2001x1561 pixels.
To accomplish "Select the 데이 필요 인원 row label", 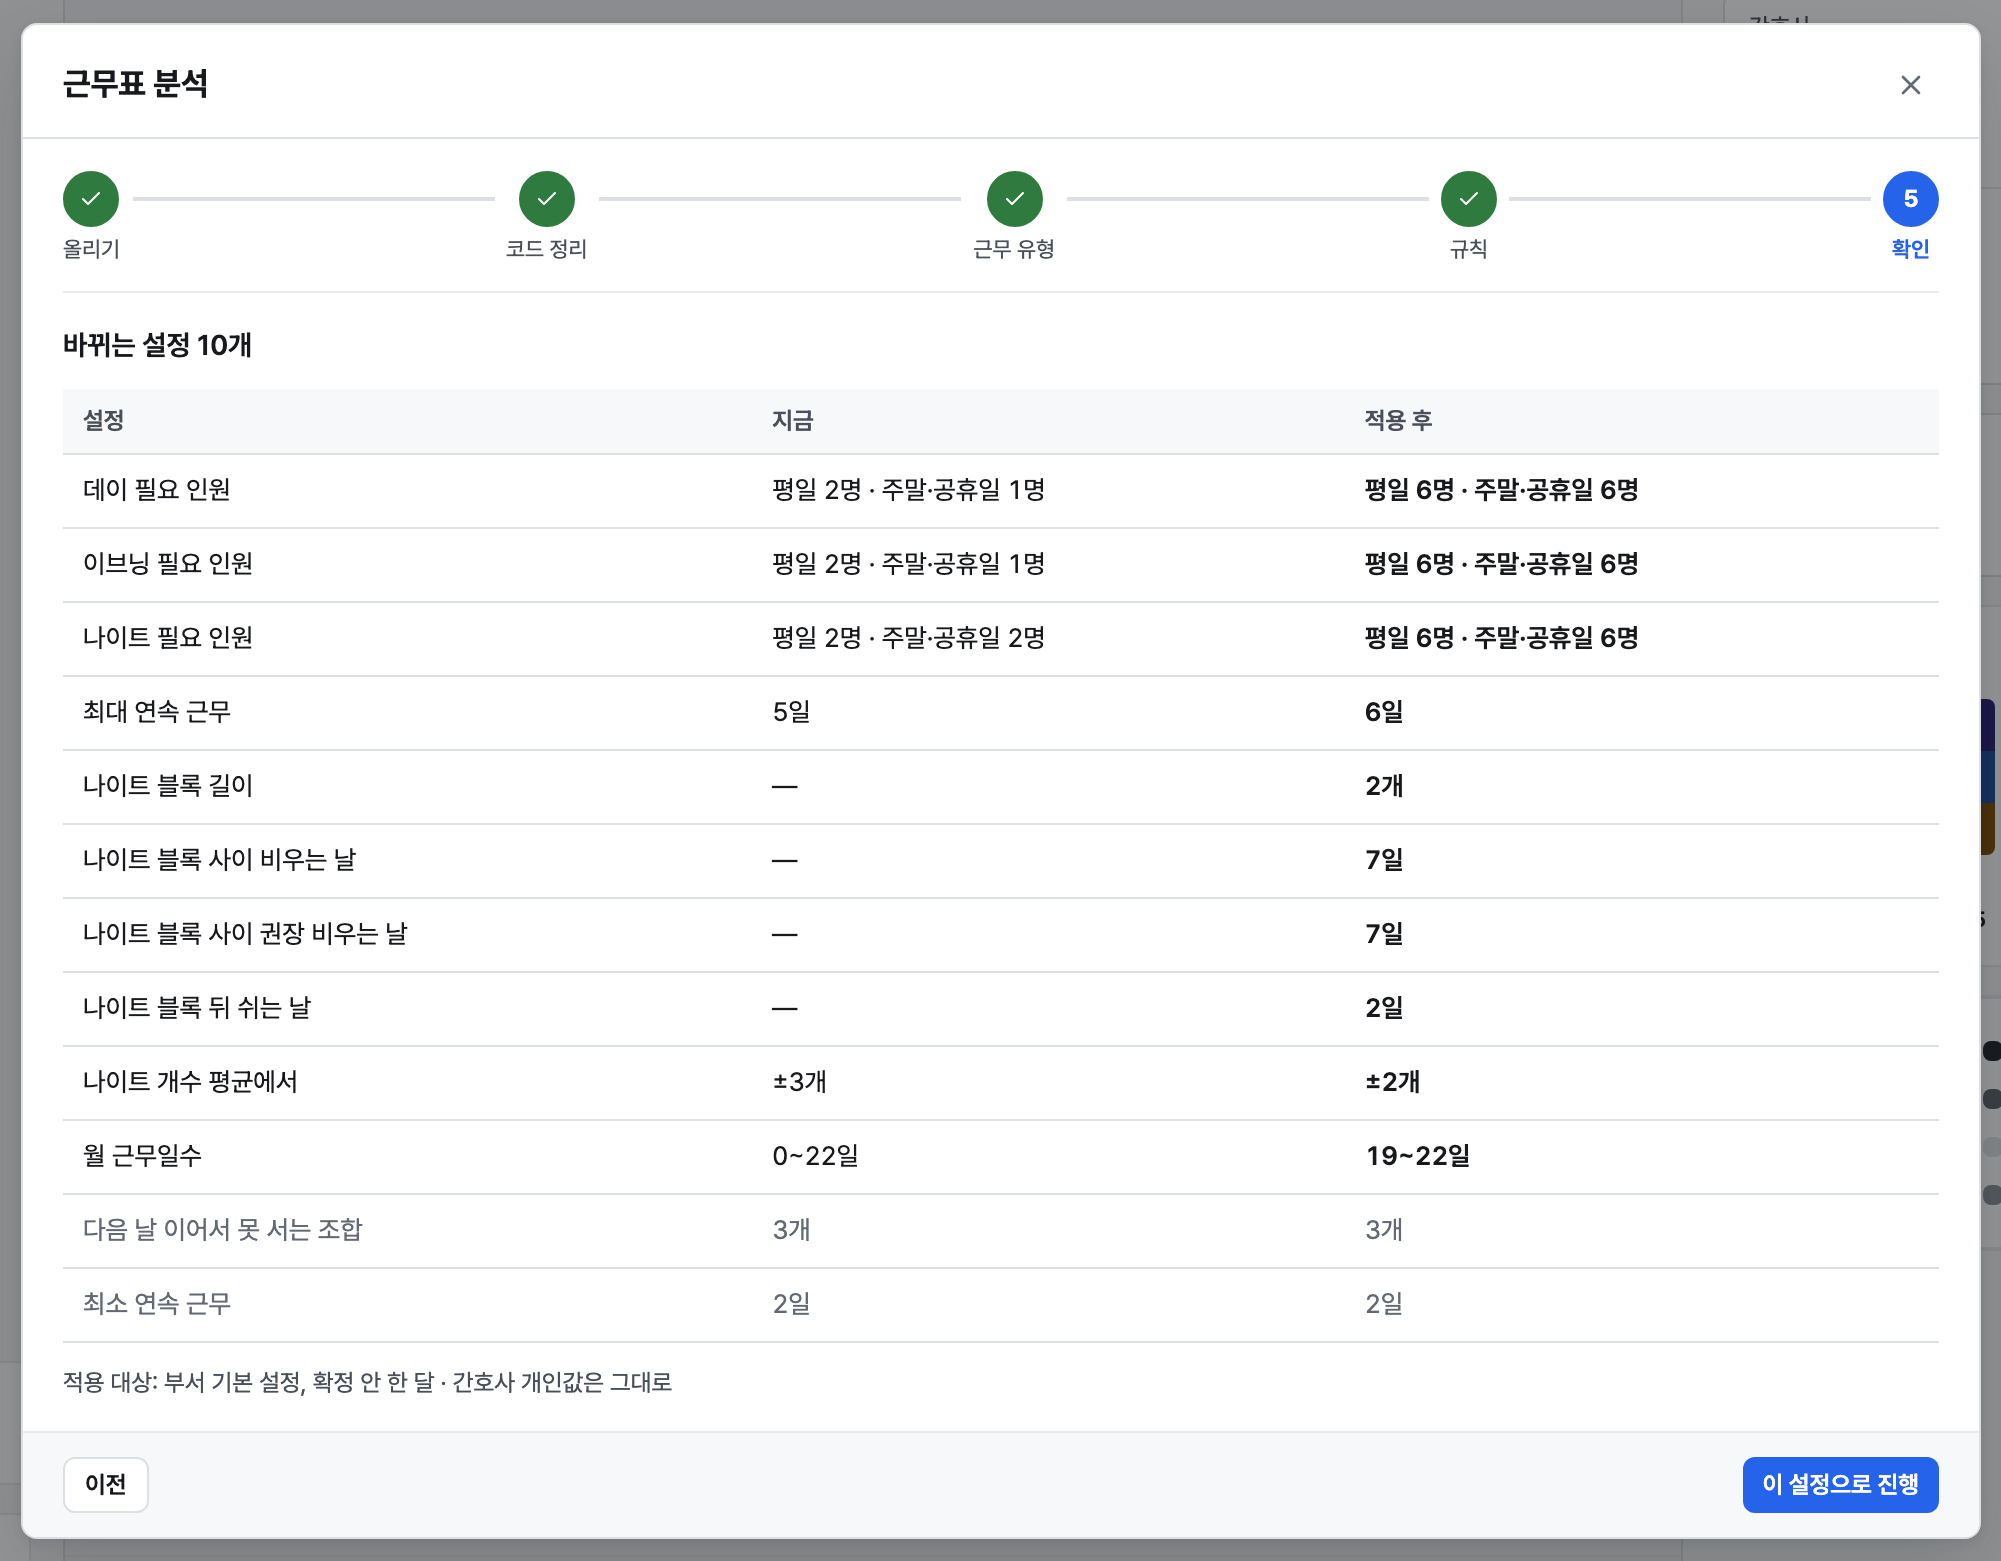I will 157,490.
